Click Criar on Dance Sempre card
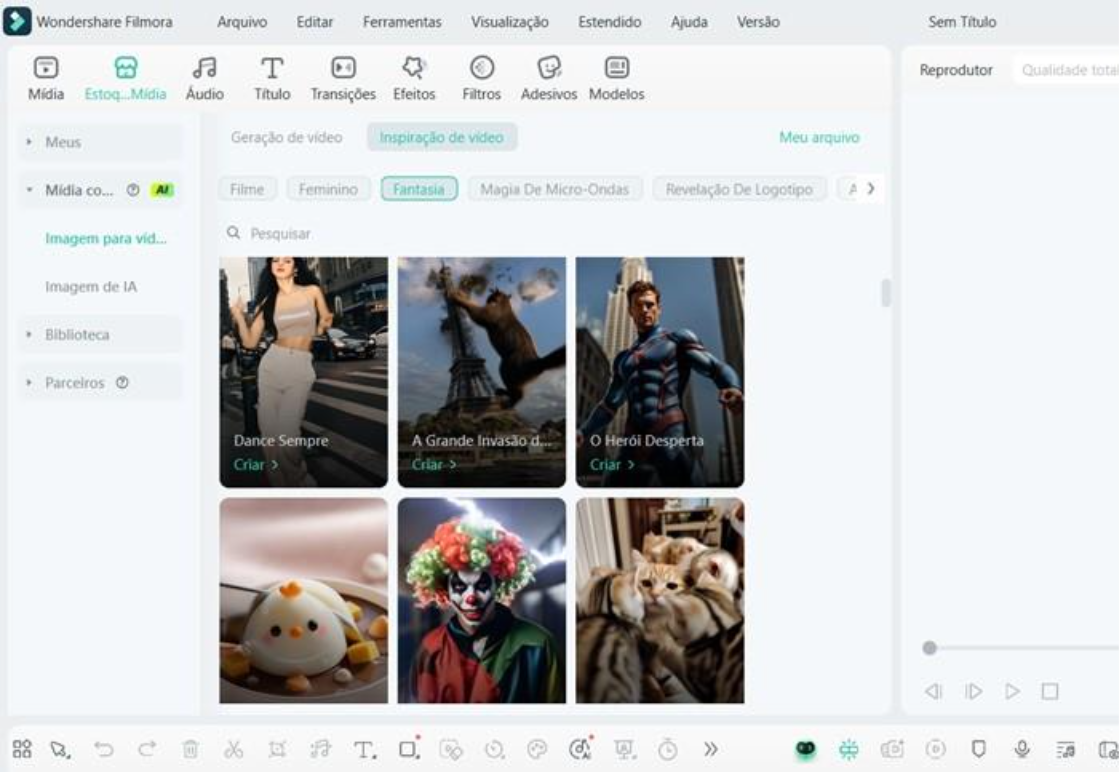1120x772 pixels. tap(255, 464)
